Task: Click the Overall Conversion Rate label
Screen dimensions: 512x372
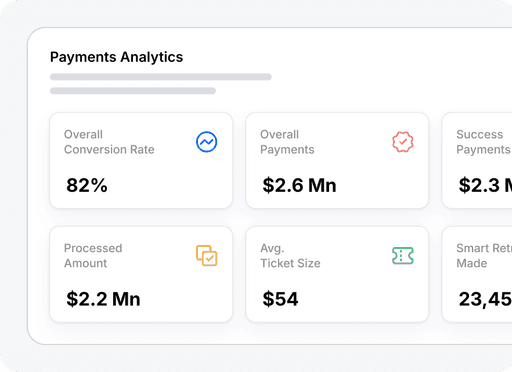Action: tap(109, 142)
